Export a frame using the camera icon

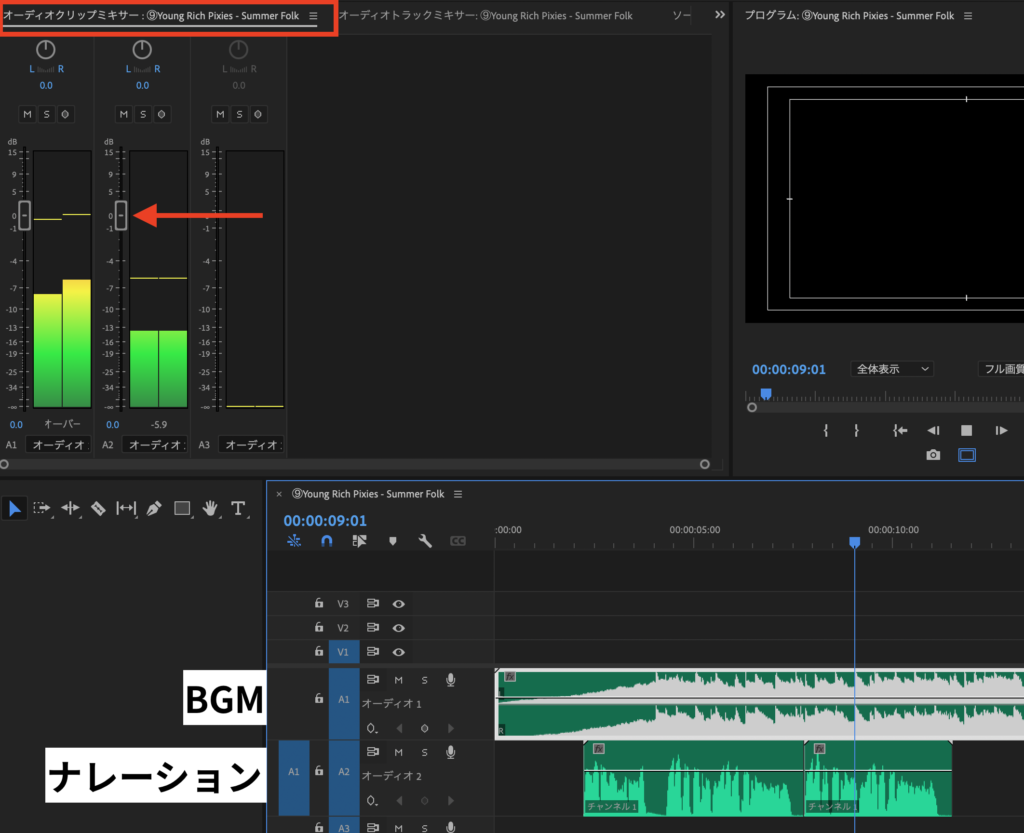pos(933,454)
